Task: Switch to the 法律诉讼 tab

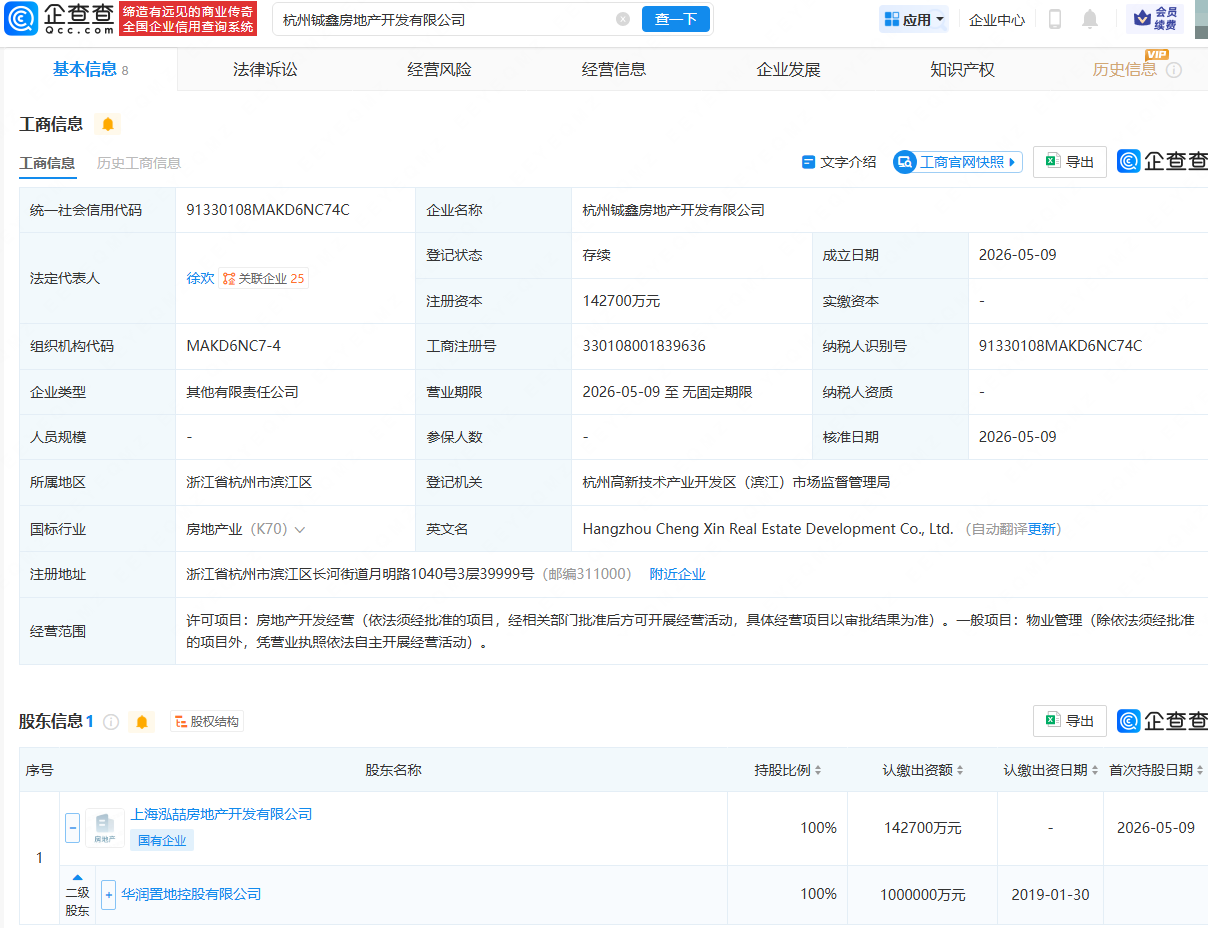Action: pos(265,70)
